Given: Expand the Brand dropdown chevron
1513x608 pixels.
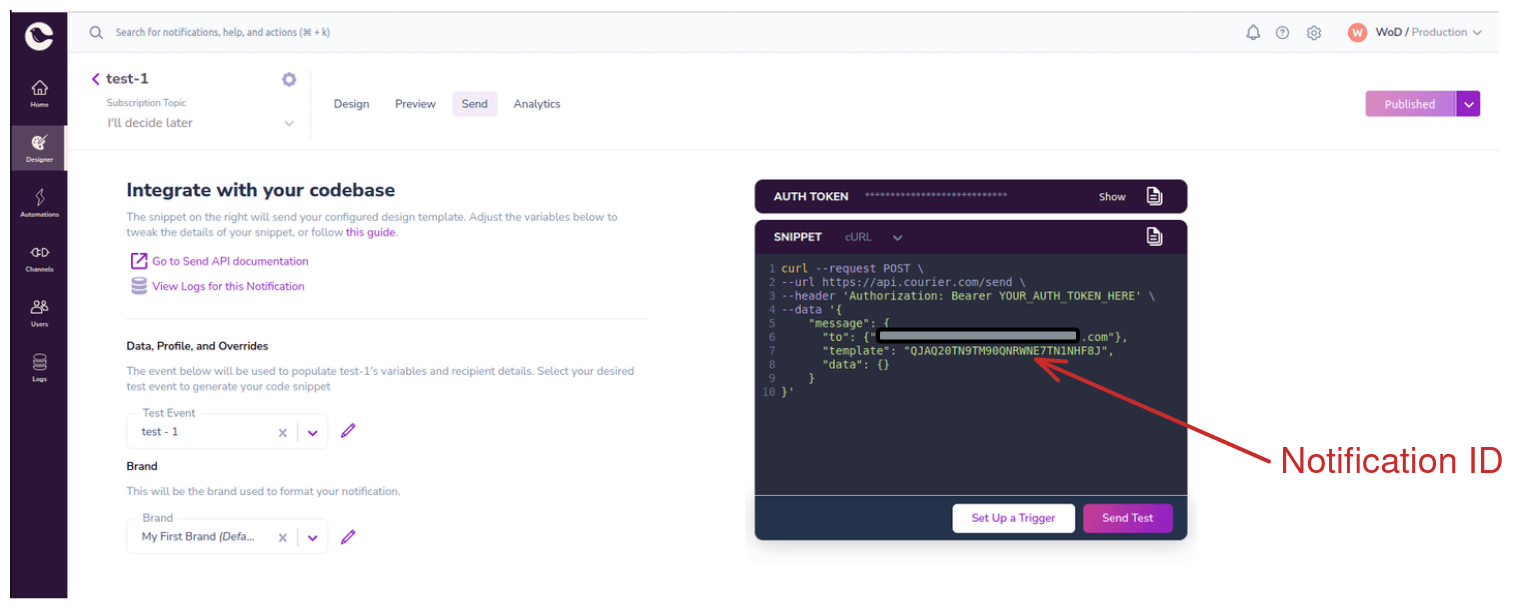Looking at the screenshot, I should [x=312, y=537].
